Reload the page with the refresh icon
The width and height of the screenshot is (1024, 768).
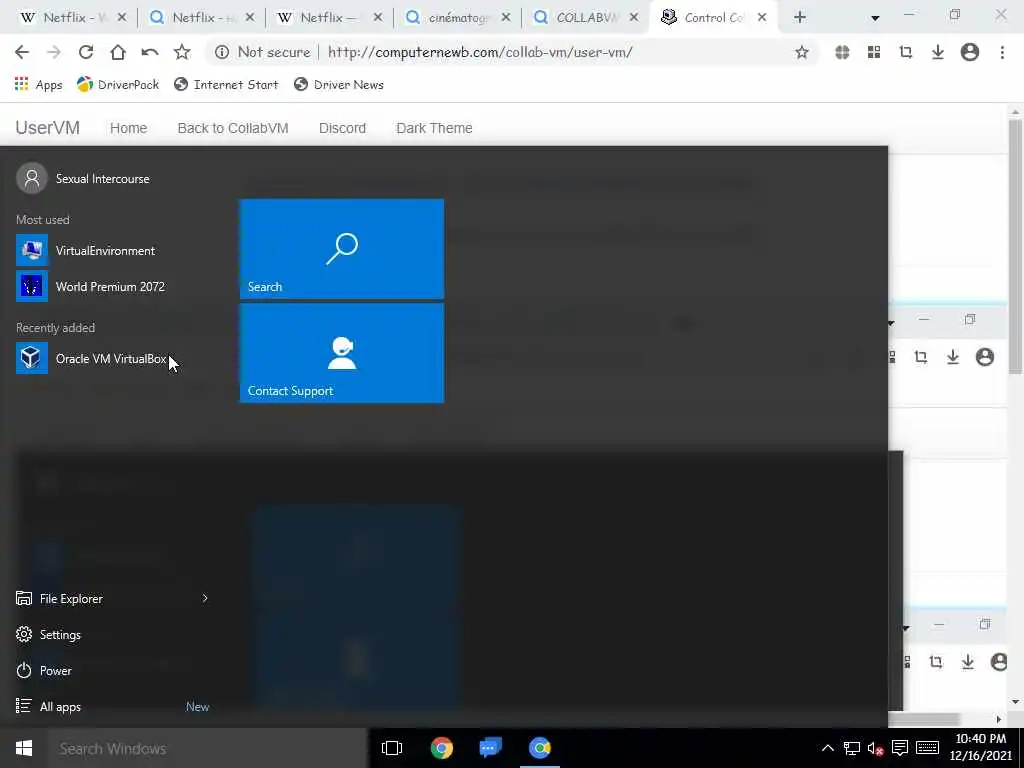(x=86, y=52)
